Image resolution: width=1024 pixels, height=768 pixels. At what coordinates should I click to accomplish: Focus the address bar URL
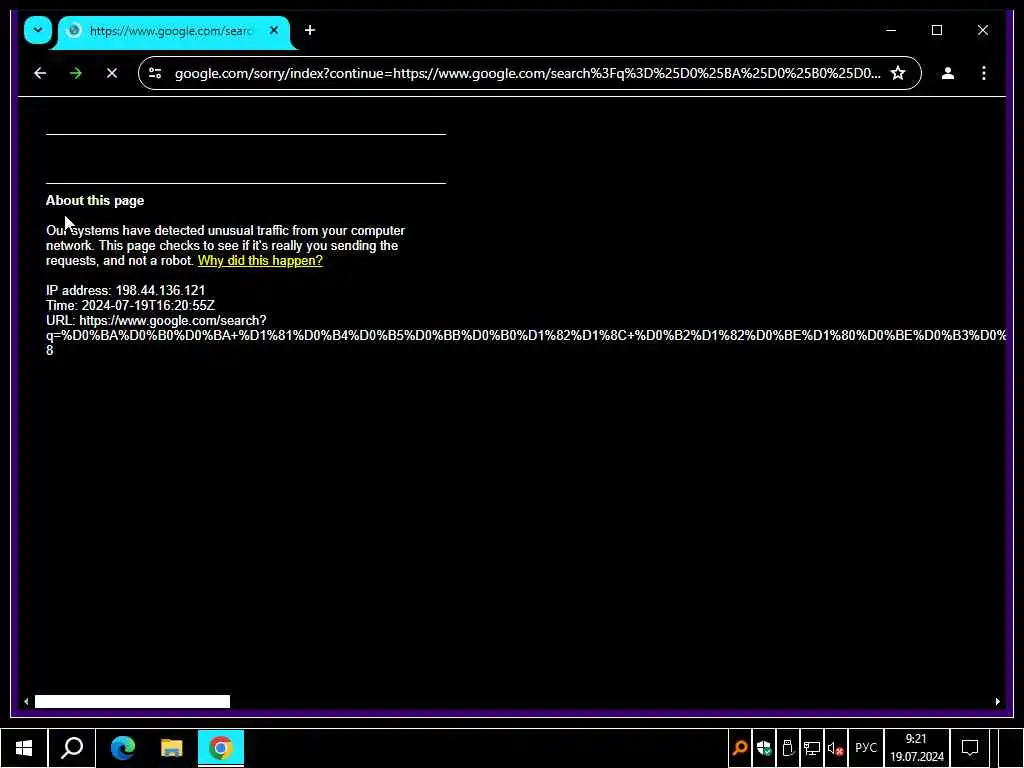click(x=528, y=73)
